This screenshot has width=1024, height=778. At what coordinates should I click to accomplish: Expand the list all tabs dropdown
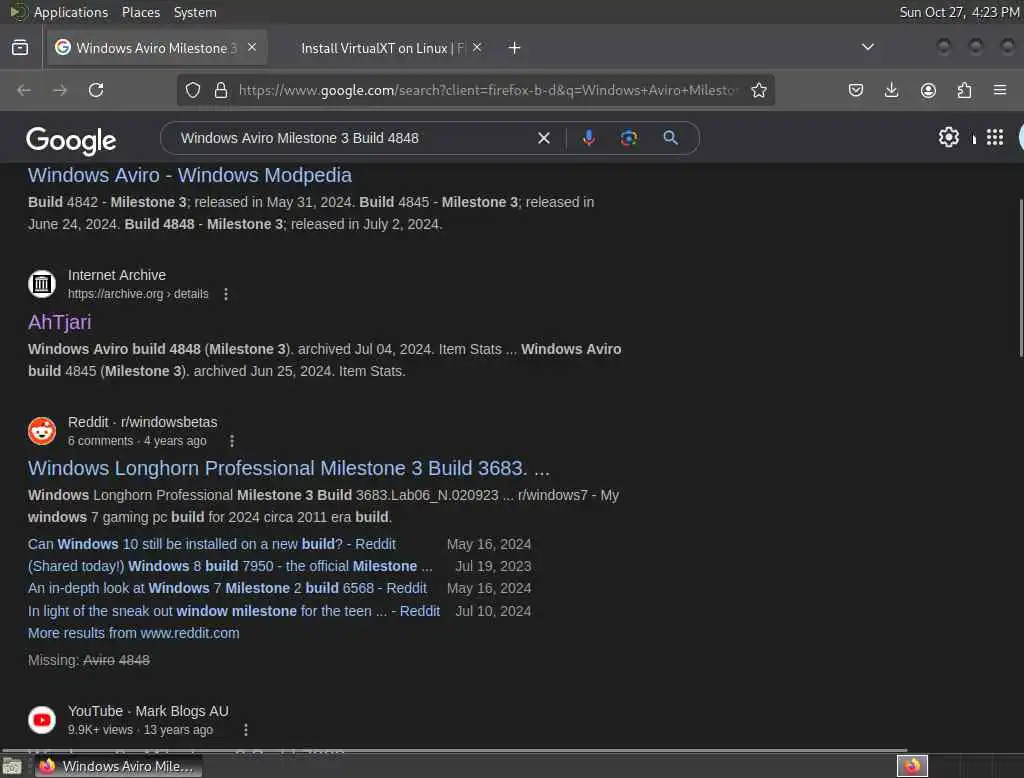click(867, 47)
